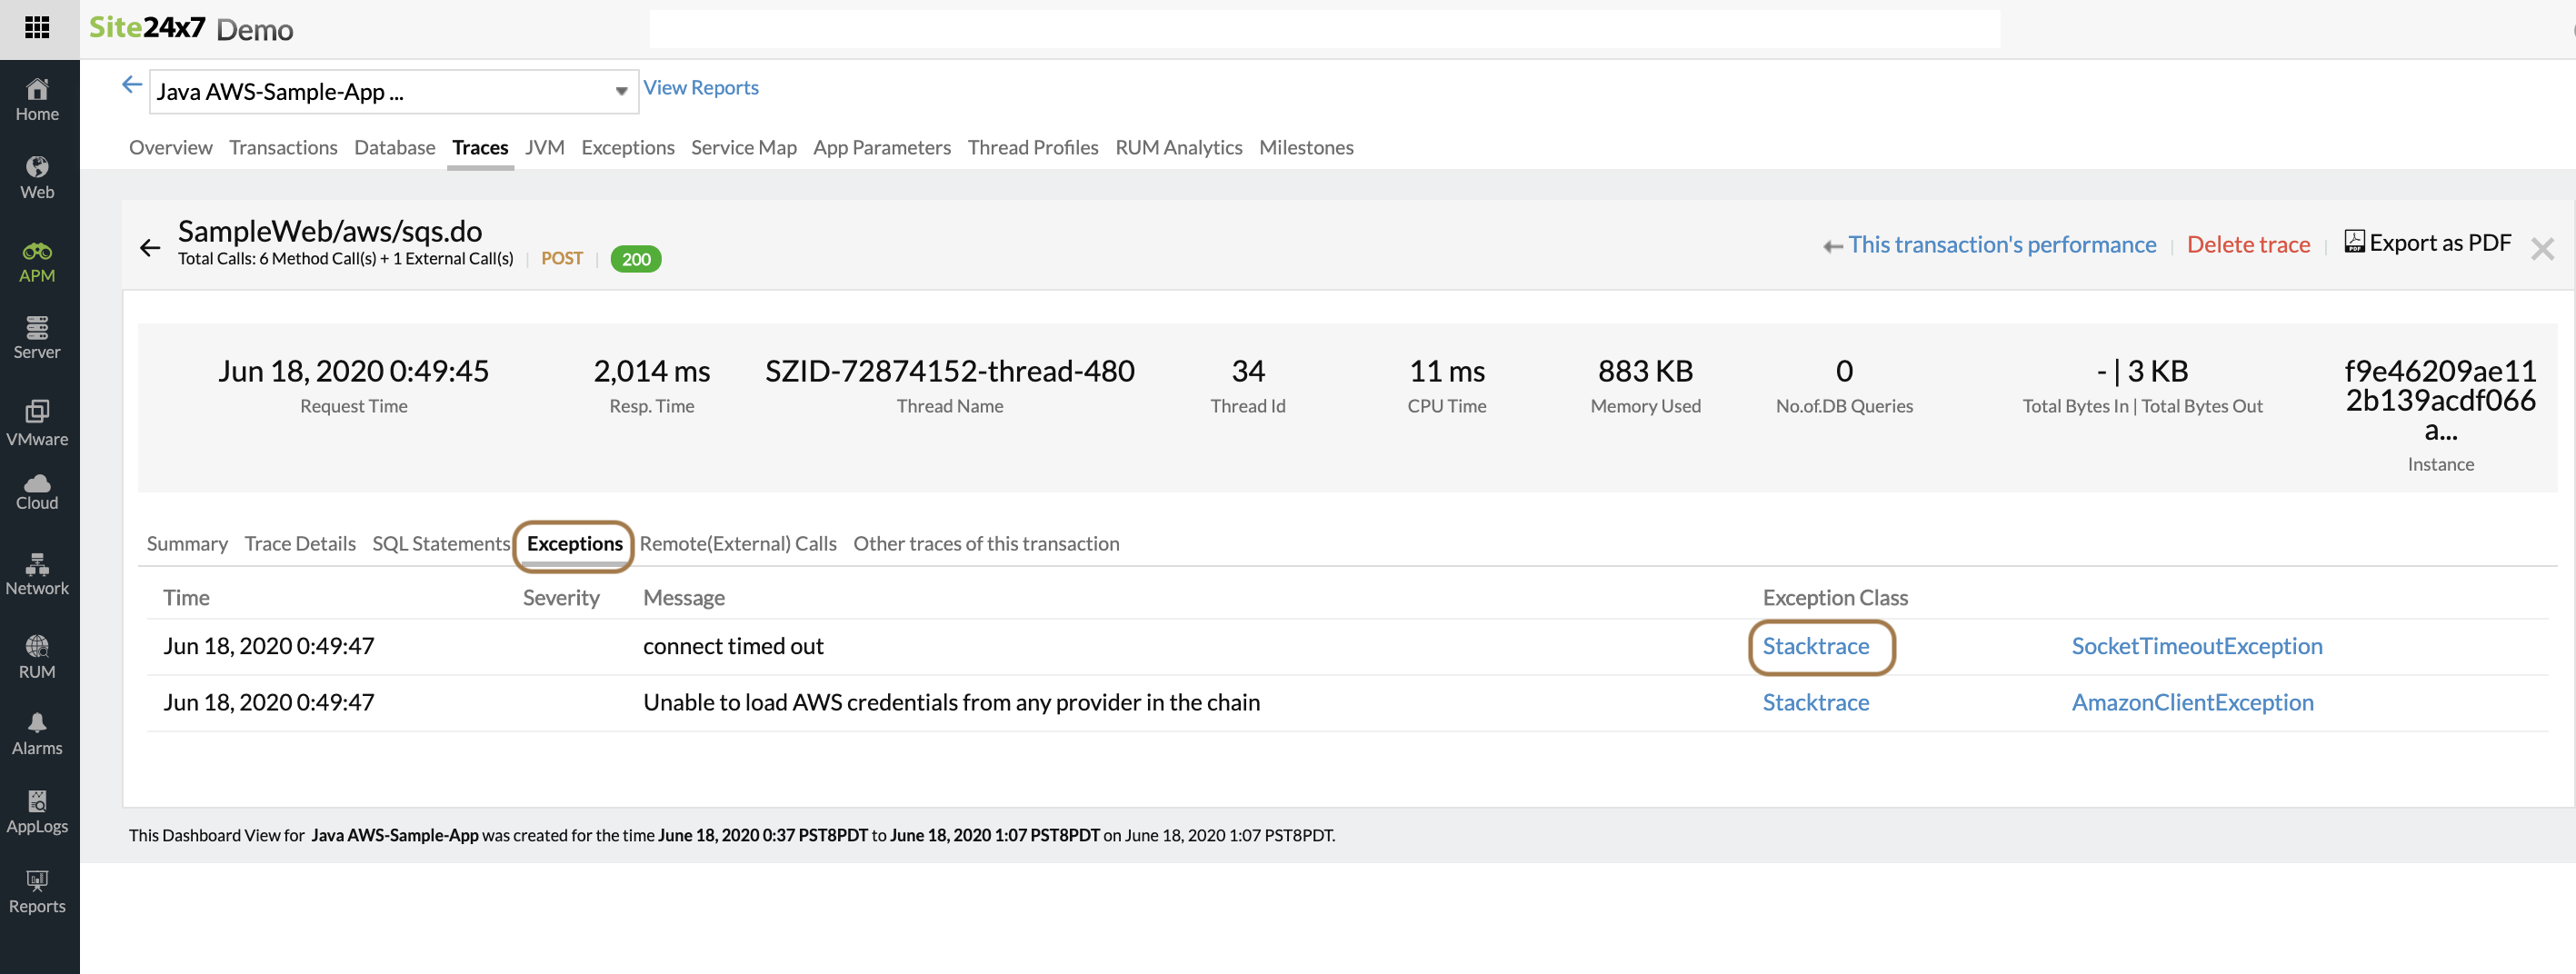Click the 883 KB memory used value
Screen dimensions: 2576x974
(x=1645, y=371)
